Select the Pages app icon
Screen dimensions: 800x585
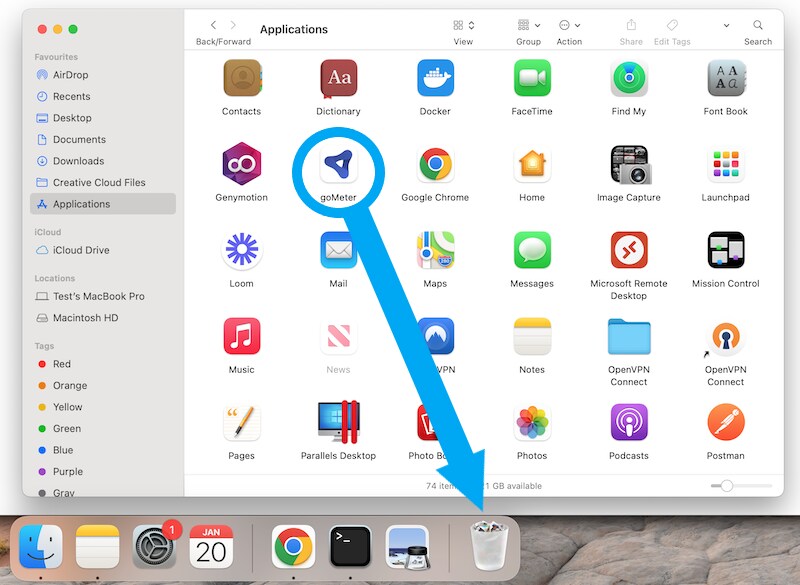(x=242, y=422)
